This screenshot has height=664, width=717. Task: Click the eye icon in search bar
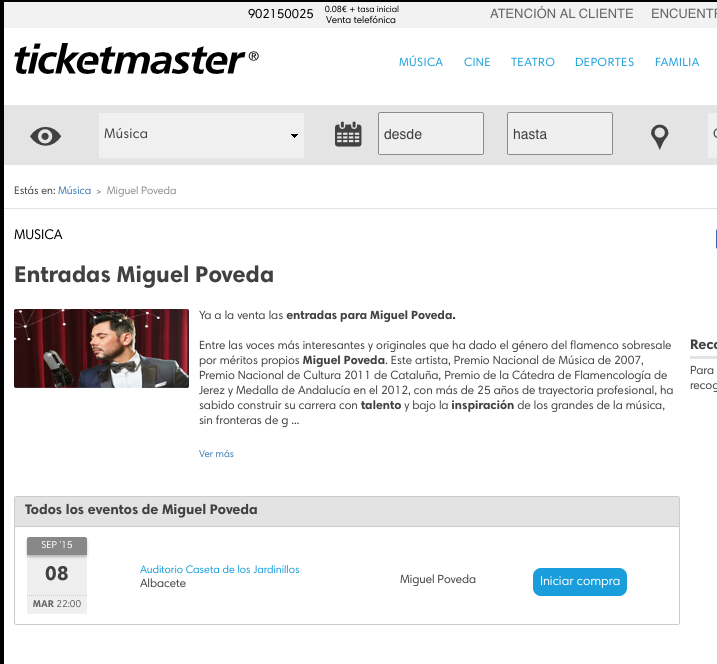tap(45, 136)
